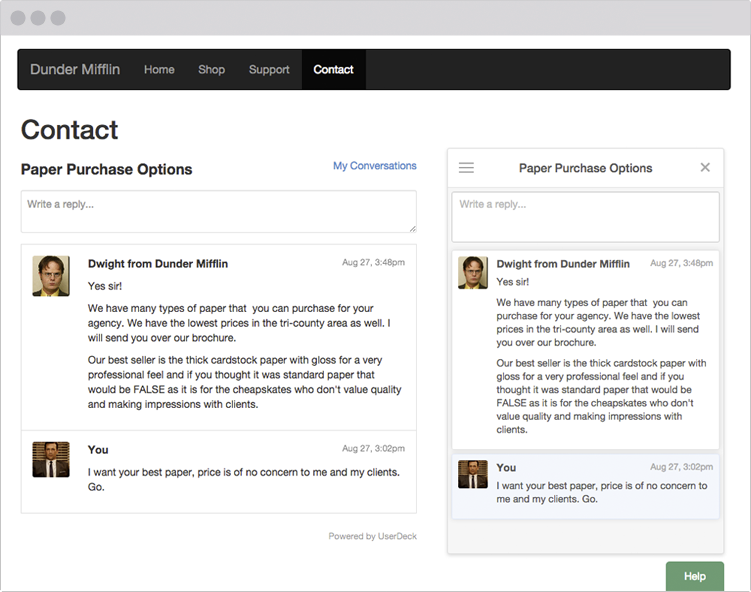Screen dimensions: 751x592
Task: Click the Dunder Mifflin brand link
Action: (x=75, y=69)
